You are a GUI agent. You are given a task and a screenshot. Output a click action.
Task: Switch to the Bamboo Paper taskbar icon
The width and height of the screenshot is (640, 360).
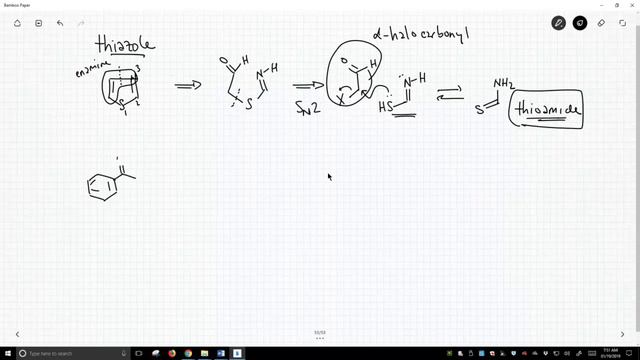click(237, 353)
